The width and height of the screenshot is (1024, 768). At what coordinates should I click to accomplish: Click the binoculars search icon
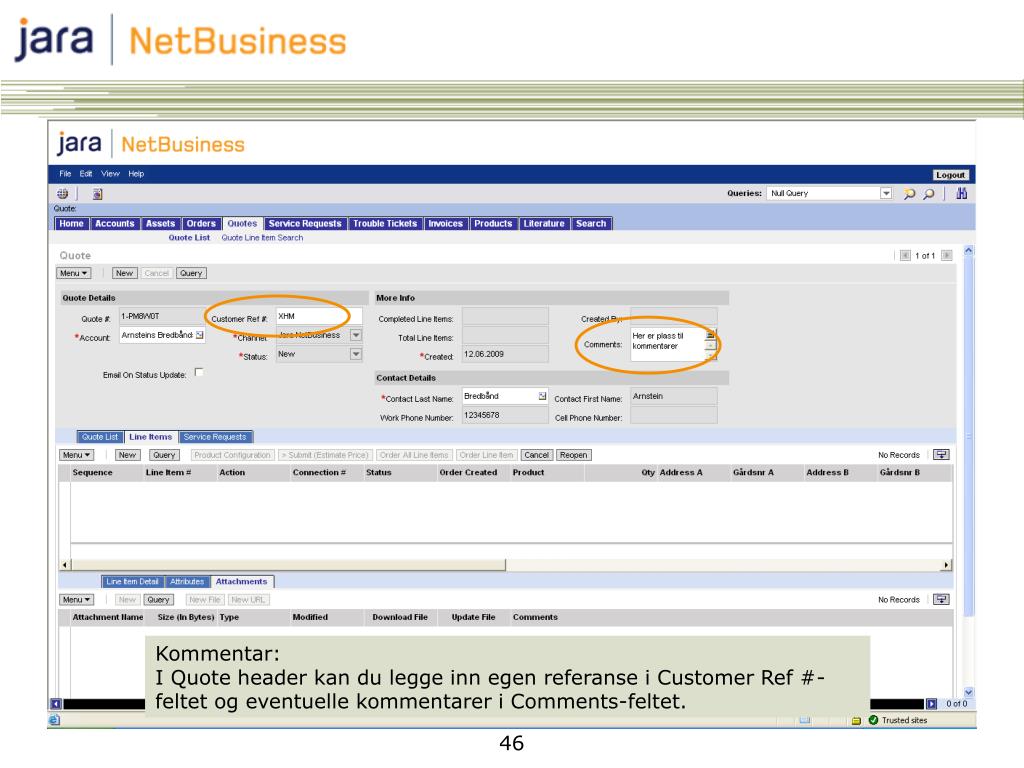pyautogui.click(x=961, y=193)
